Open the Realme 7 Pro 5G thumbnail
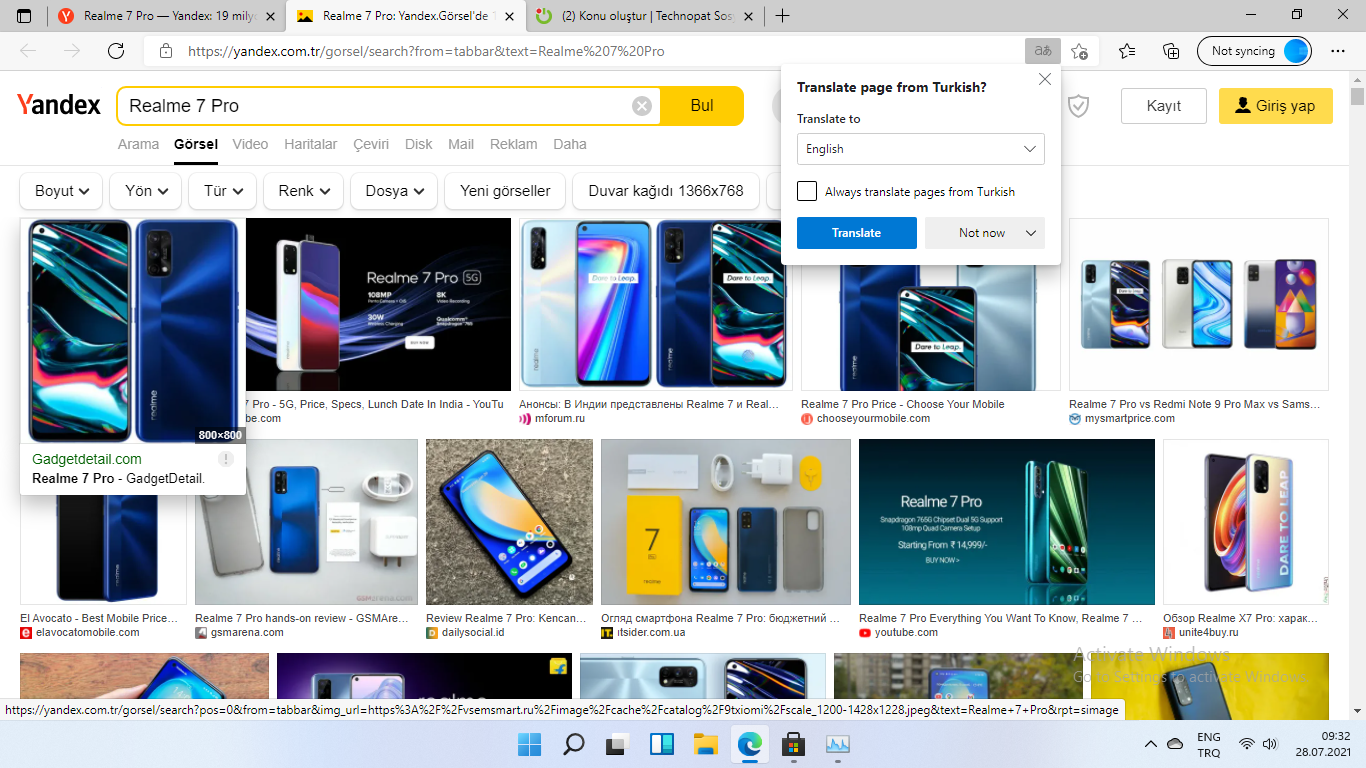1366x768 pixels. point(378,304)
